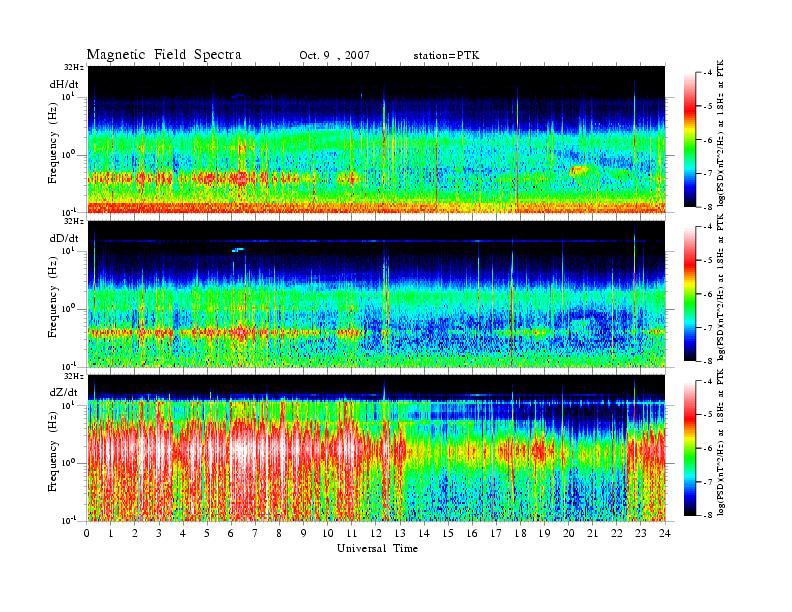Click the dH/dt spectrogram plot

pos(377,139)
